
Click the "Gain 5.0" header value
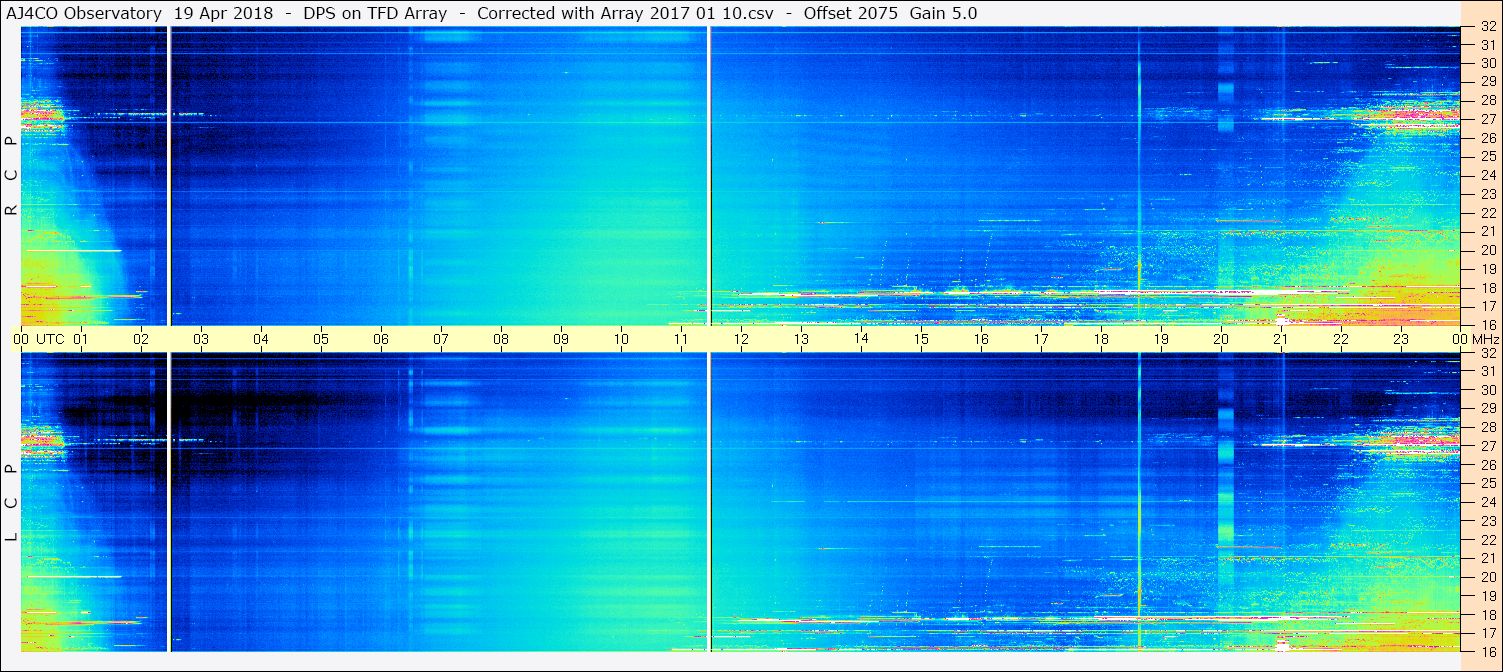pos(944,13)
